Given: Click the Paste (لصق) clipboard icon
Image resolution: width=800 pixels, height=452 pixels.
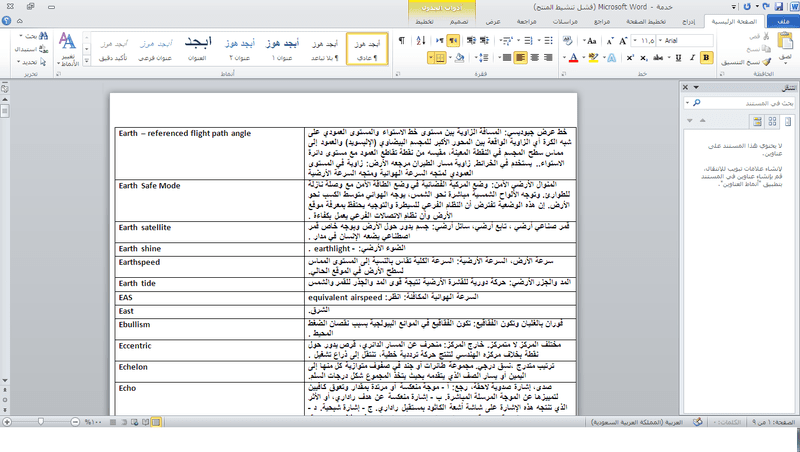Looking at the screenshot, I should (x=785, y=42).
